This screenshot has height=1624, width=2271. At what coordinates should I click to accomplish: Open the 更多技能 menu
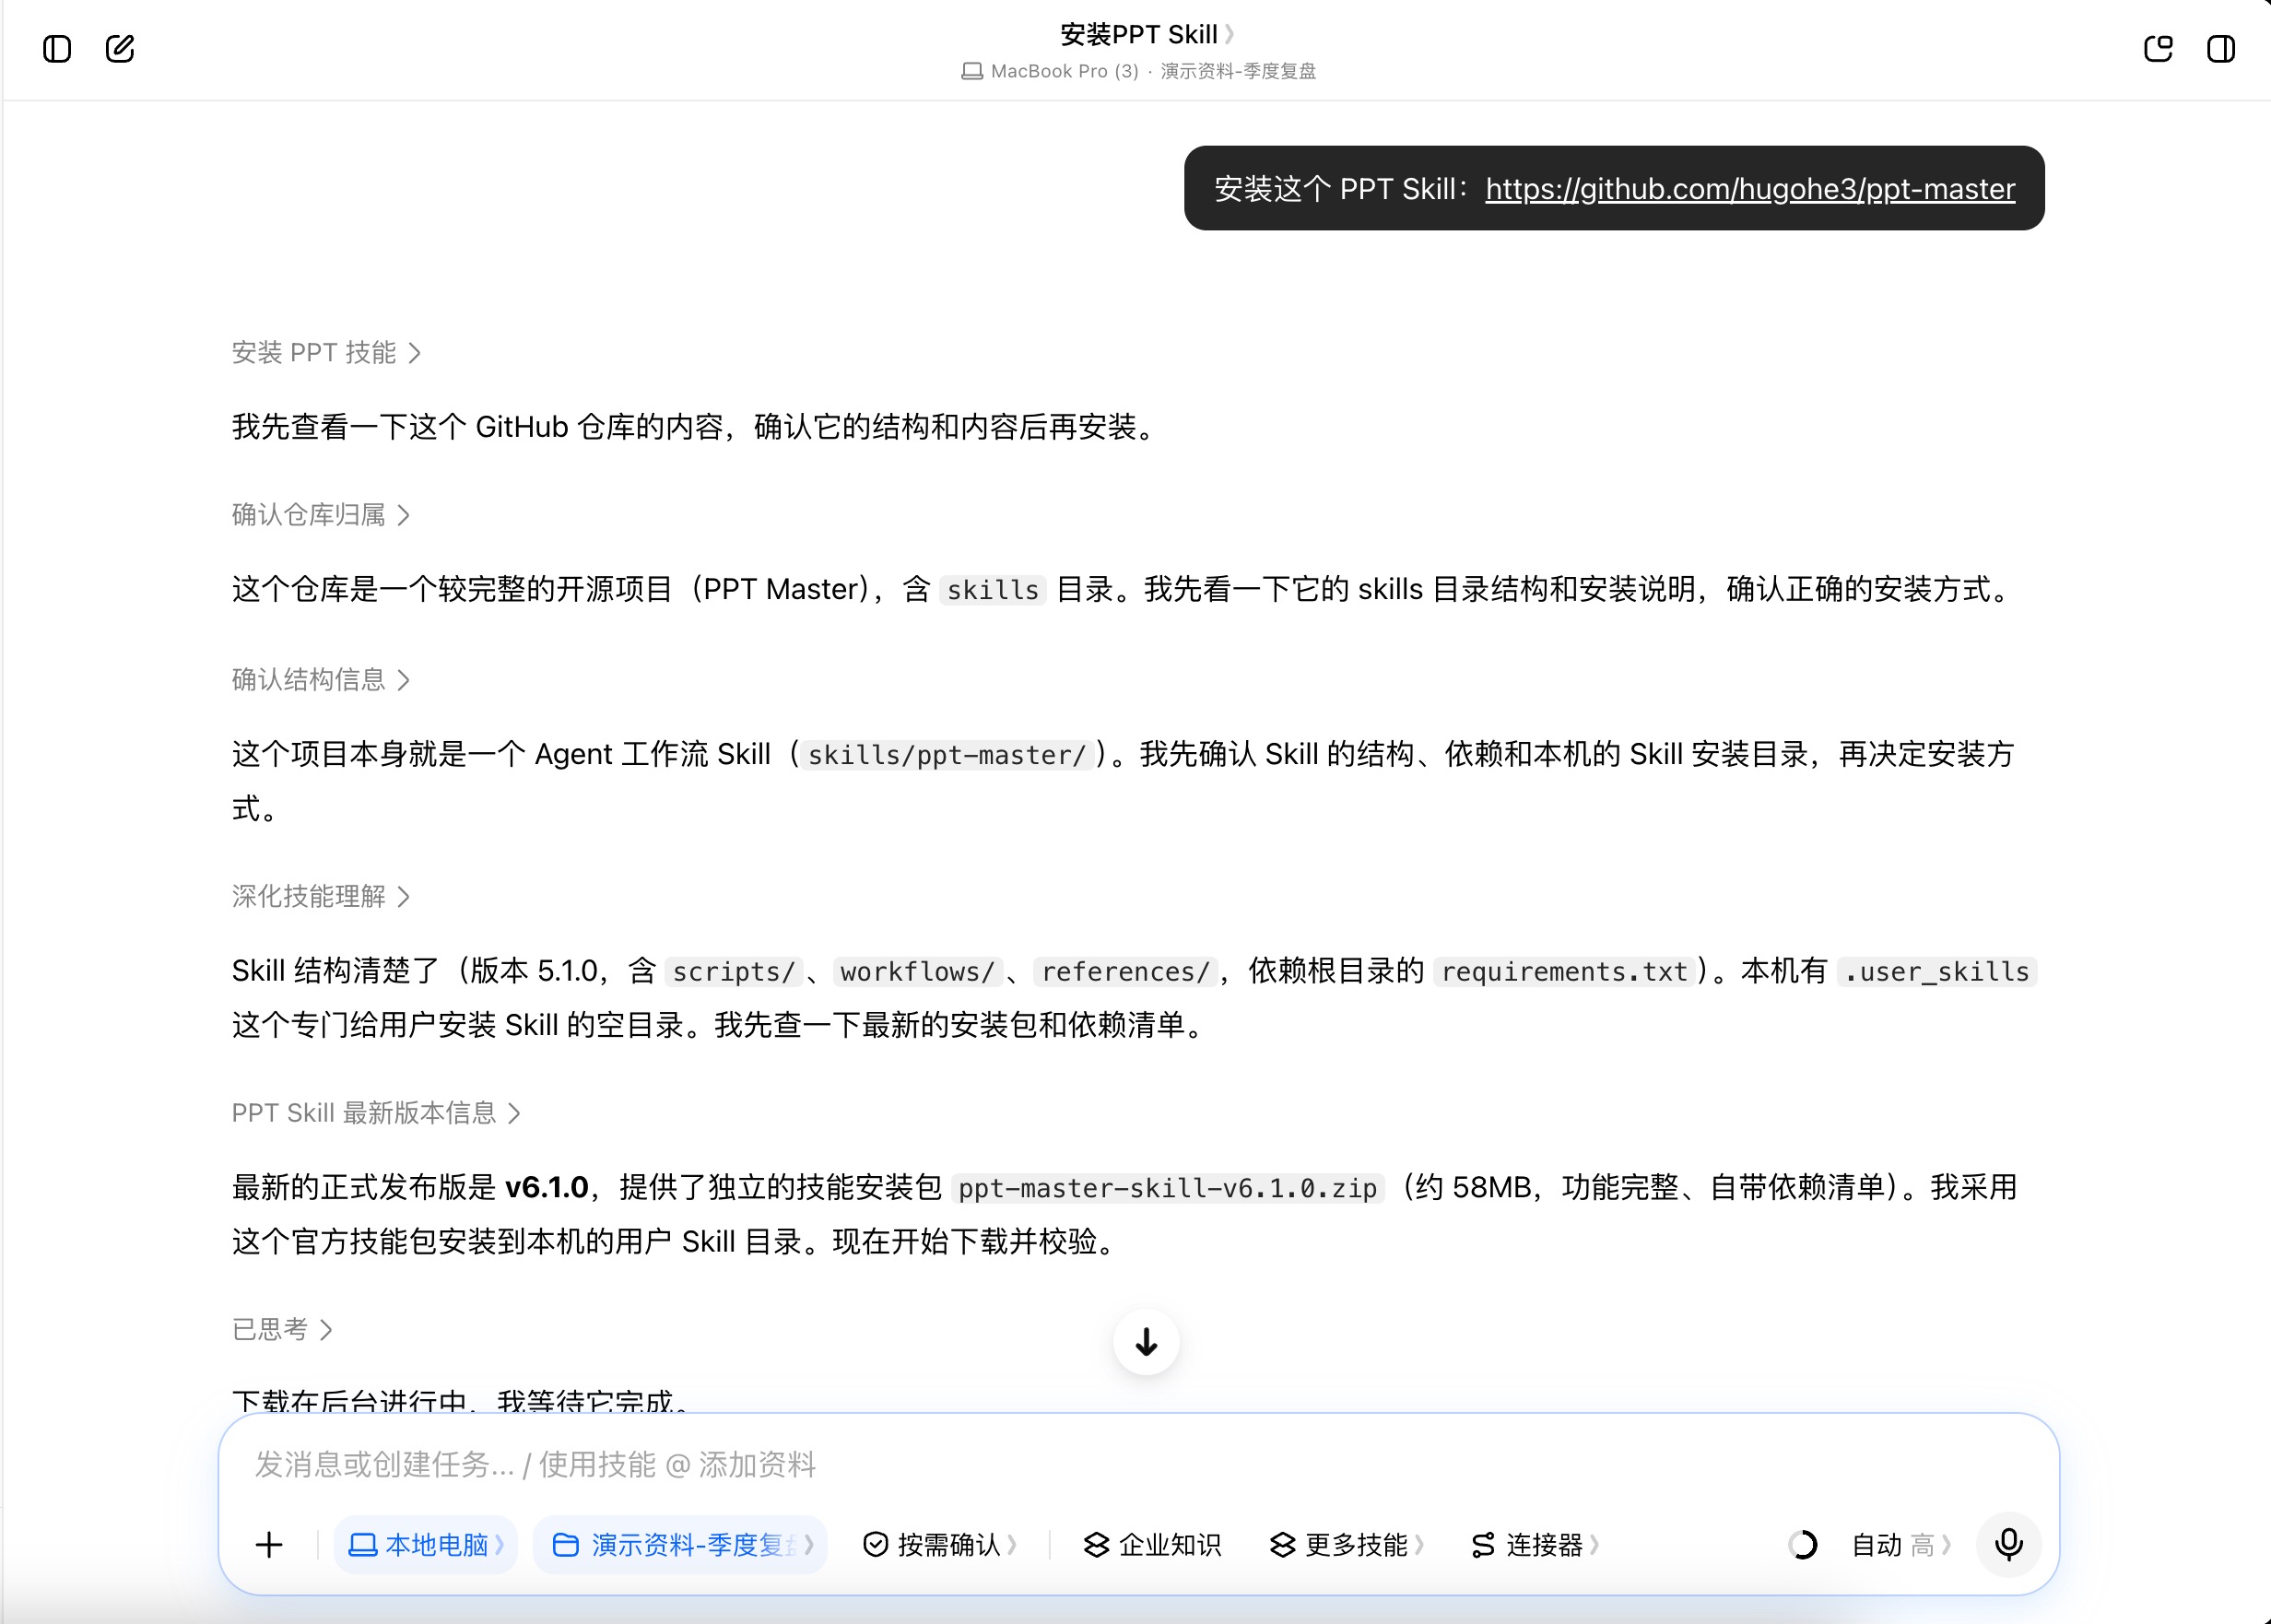coord(1346,1545)
